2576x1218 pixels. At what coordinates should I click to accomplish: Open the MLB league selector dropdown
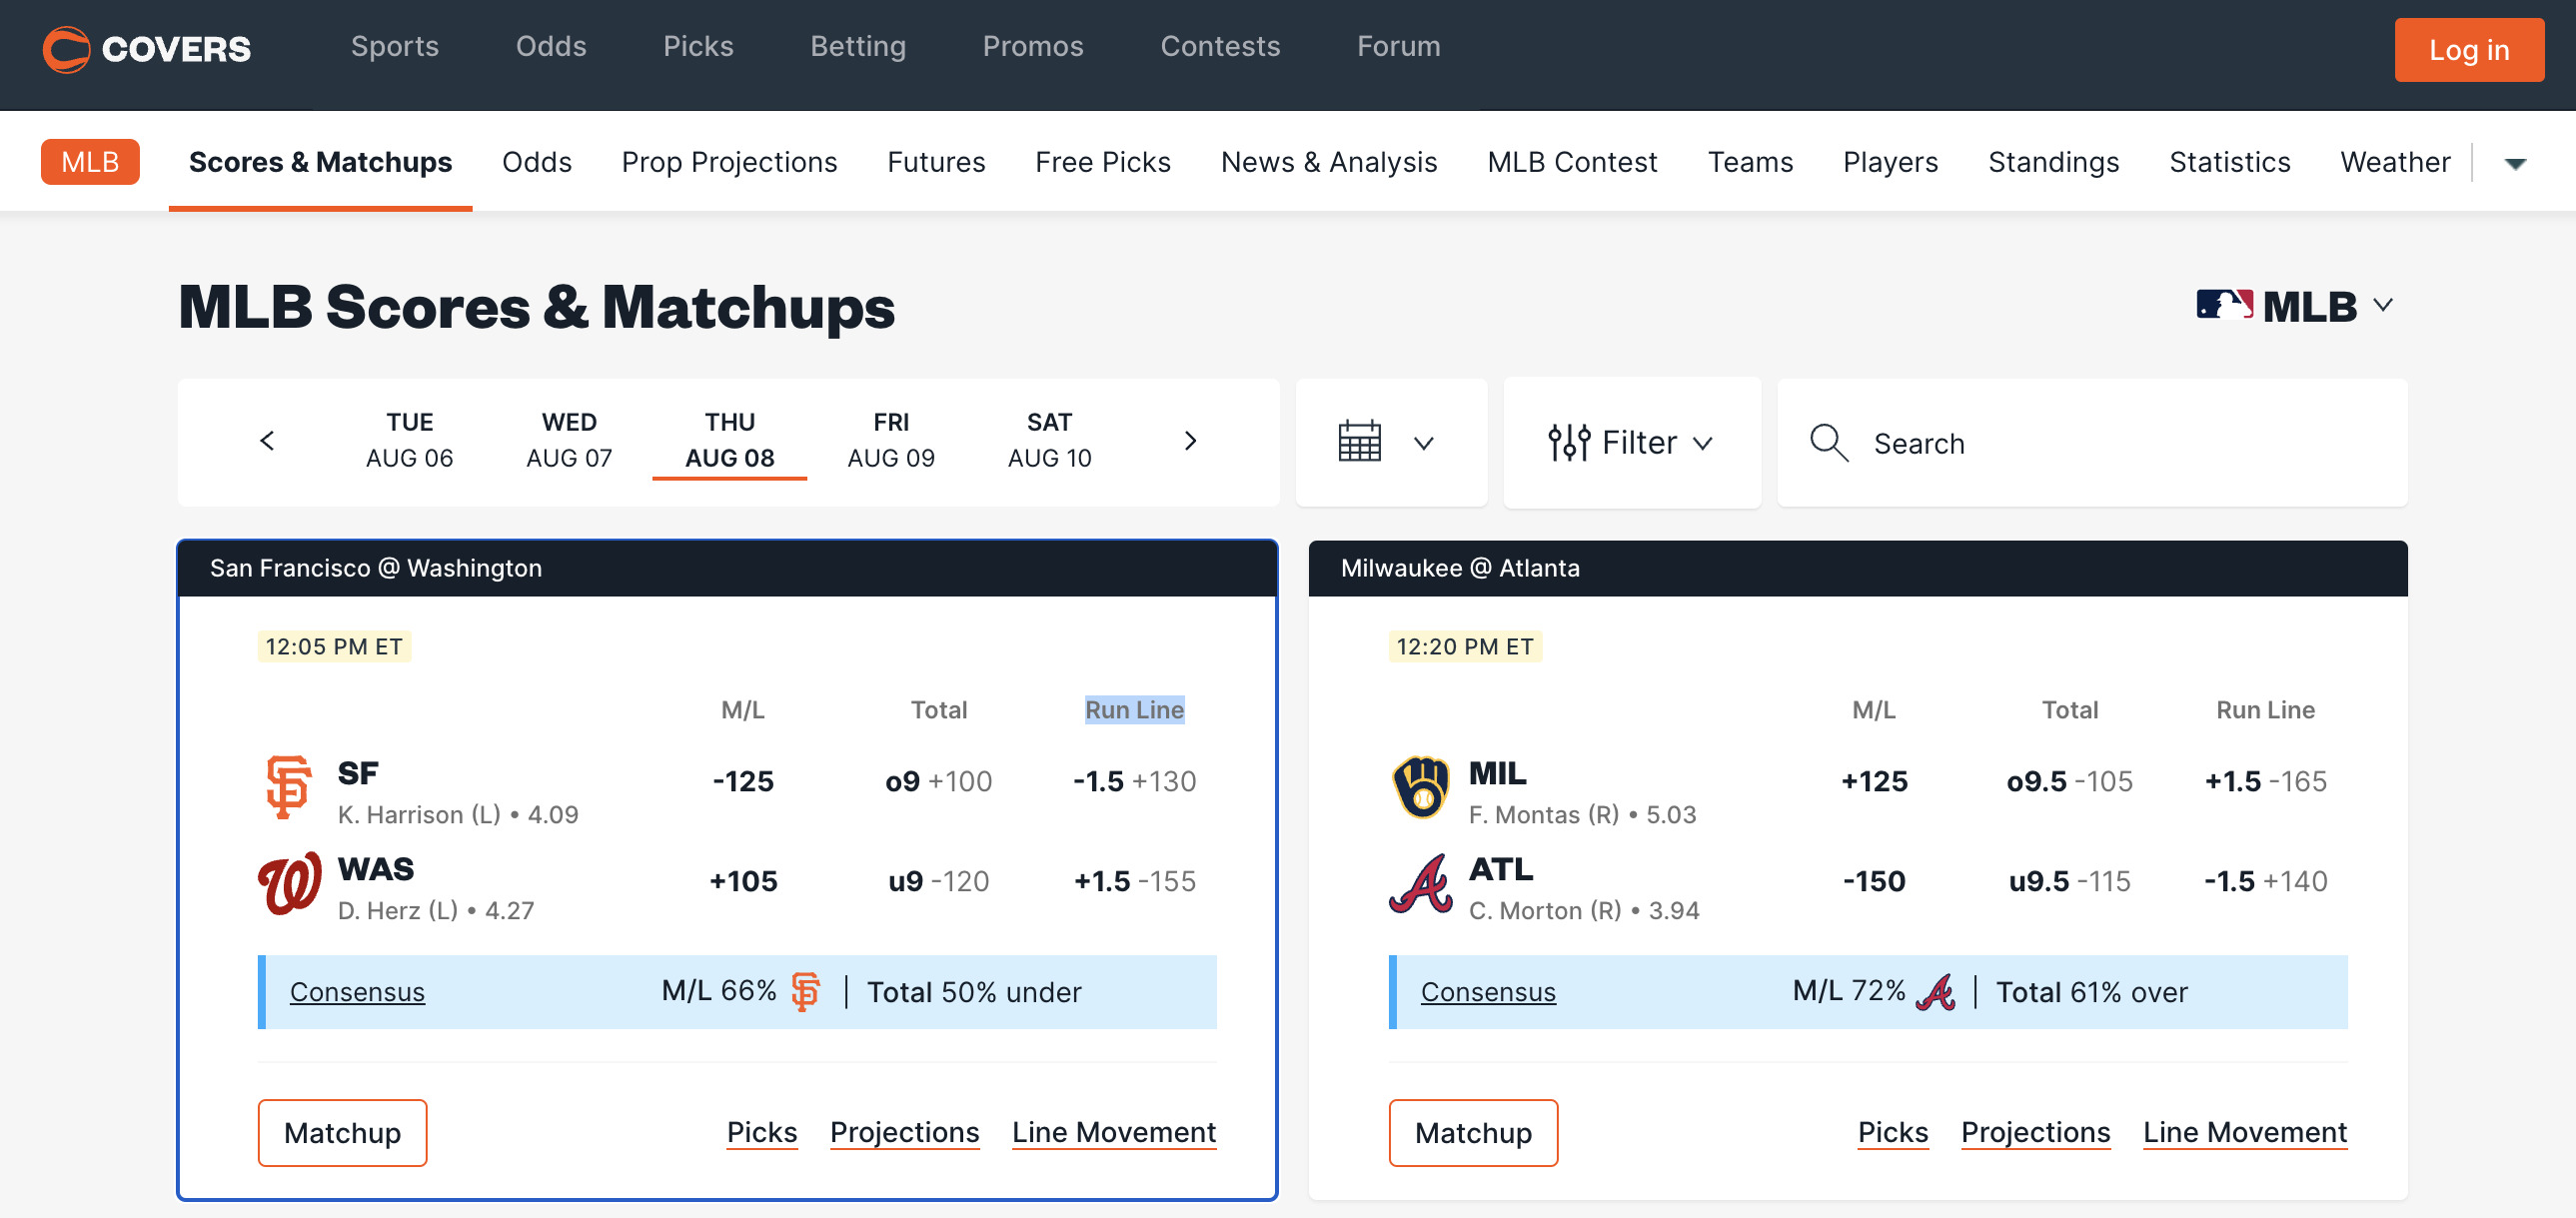(x=2294, y=306)
